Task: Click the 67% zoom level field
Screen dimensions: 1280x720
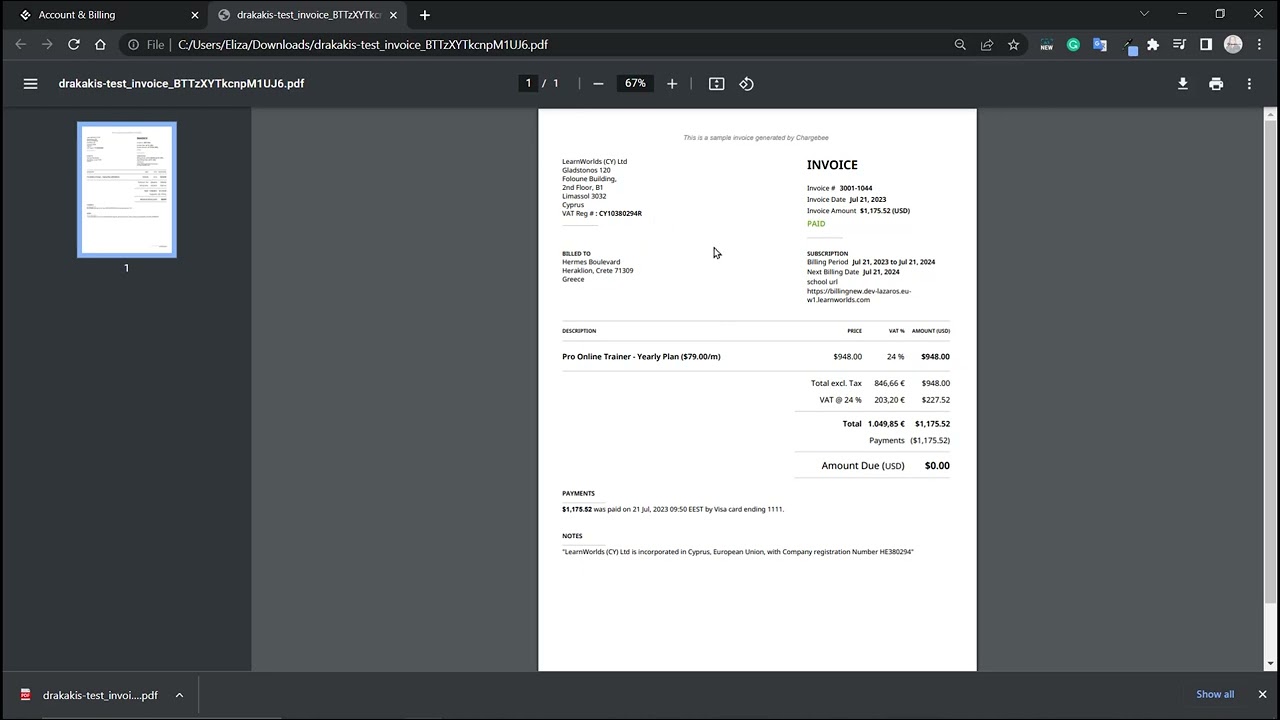Action: 635,84
